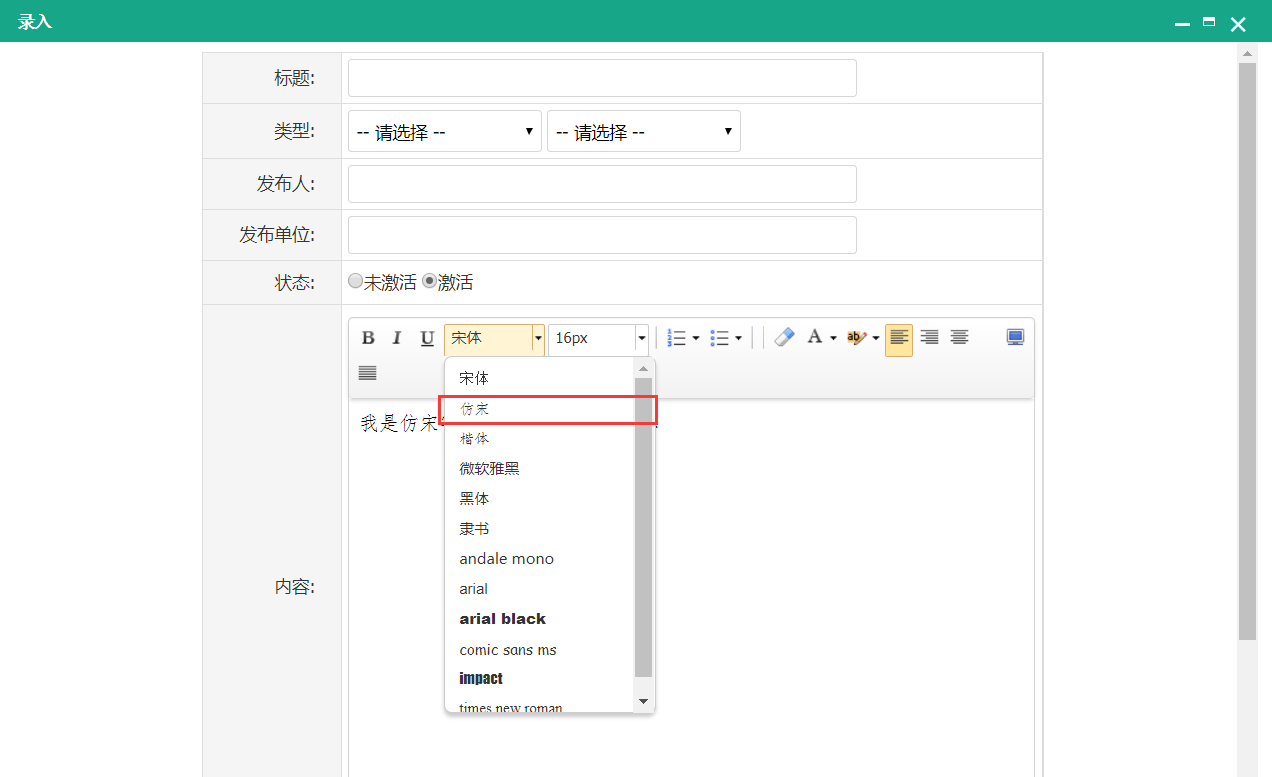Open the font color palette arrow
The width and height of the screenshot is (1272, 777).
click(x=833, y=339)
